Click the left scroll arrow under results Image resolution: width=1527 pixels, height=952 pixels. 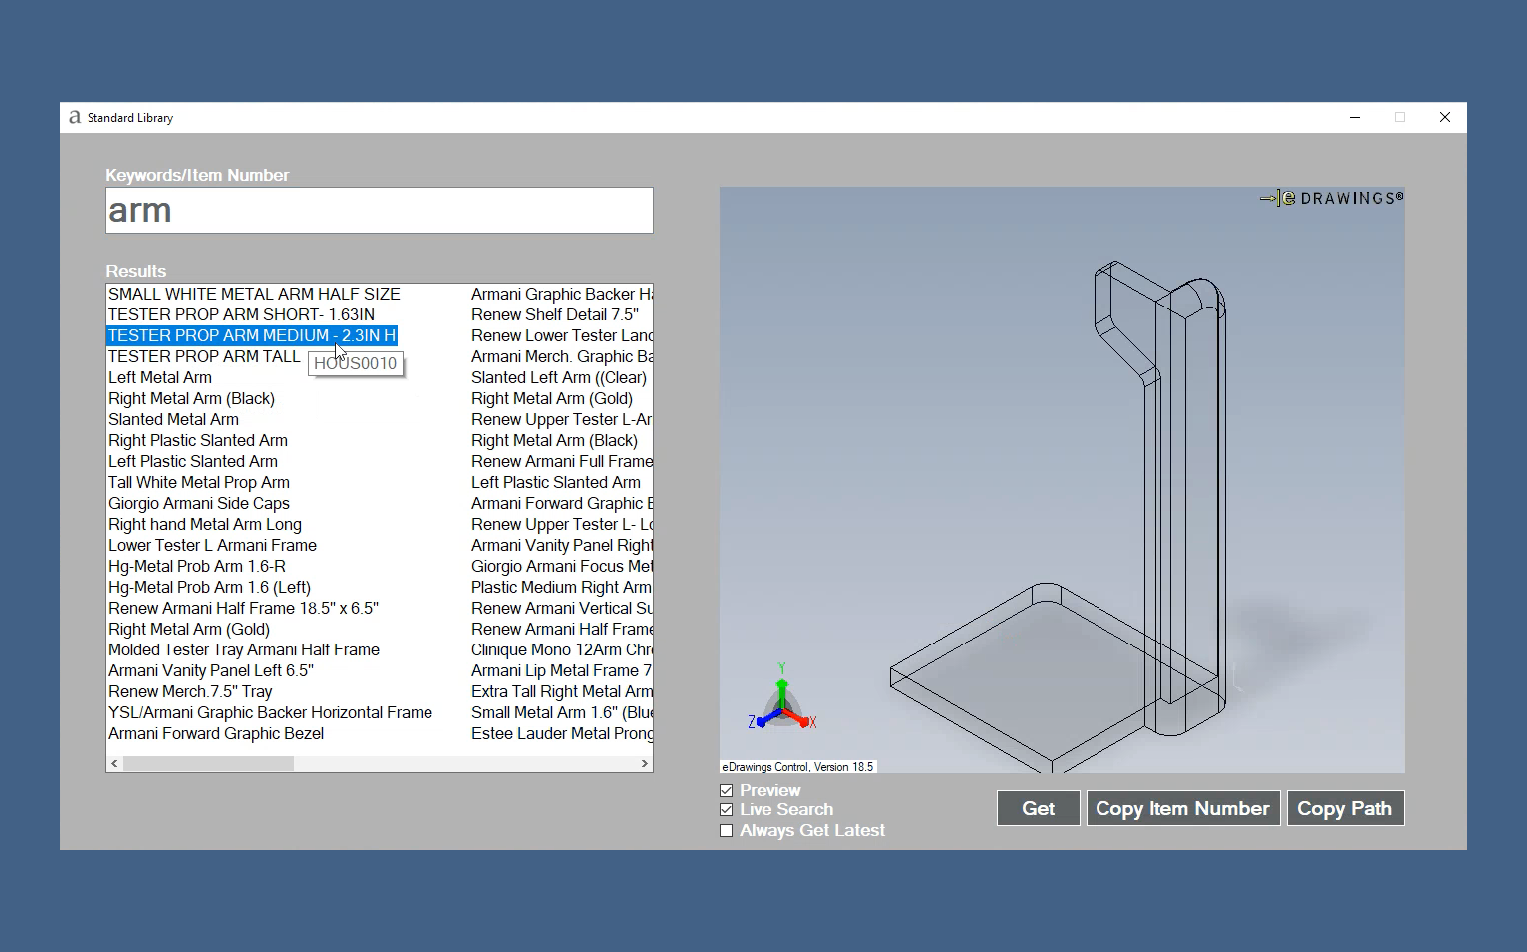tap(113, 763)
